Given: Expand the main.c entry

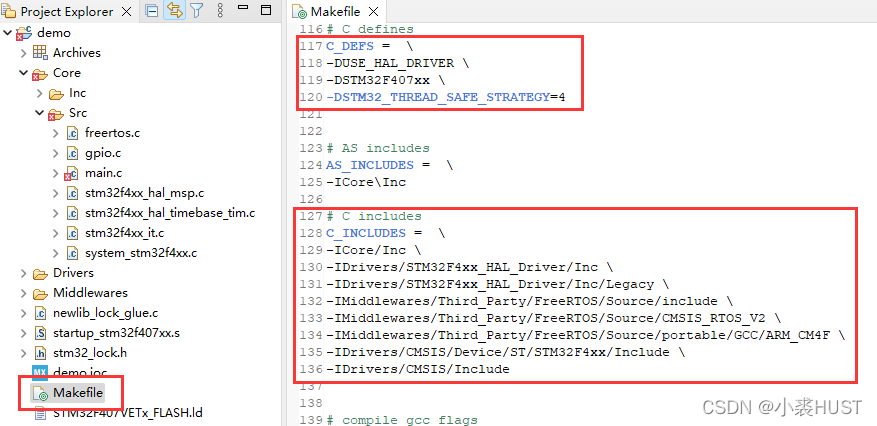Looking at the screenshot, I should (x=55, y=173).
